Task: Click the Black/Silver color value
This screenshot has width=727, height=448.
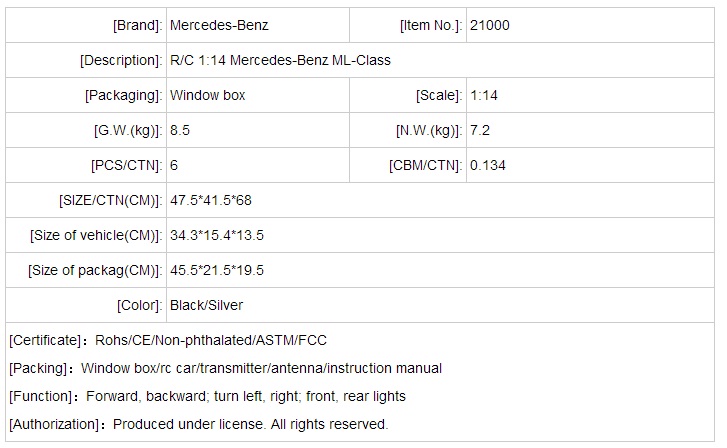Action: pos(207,305)
